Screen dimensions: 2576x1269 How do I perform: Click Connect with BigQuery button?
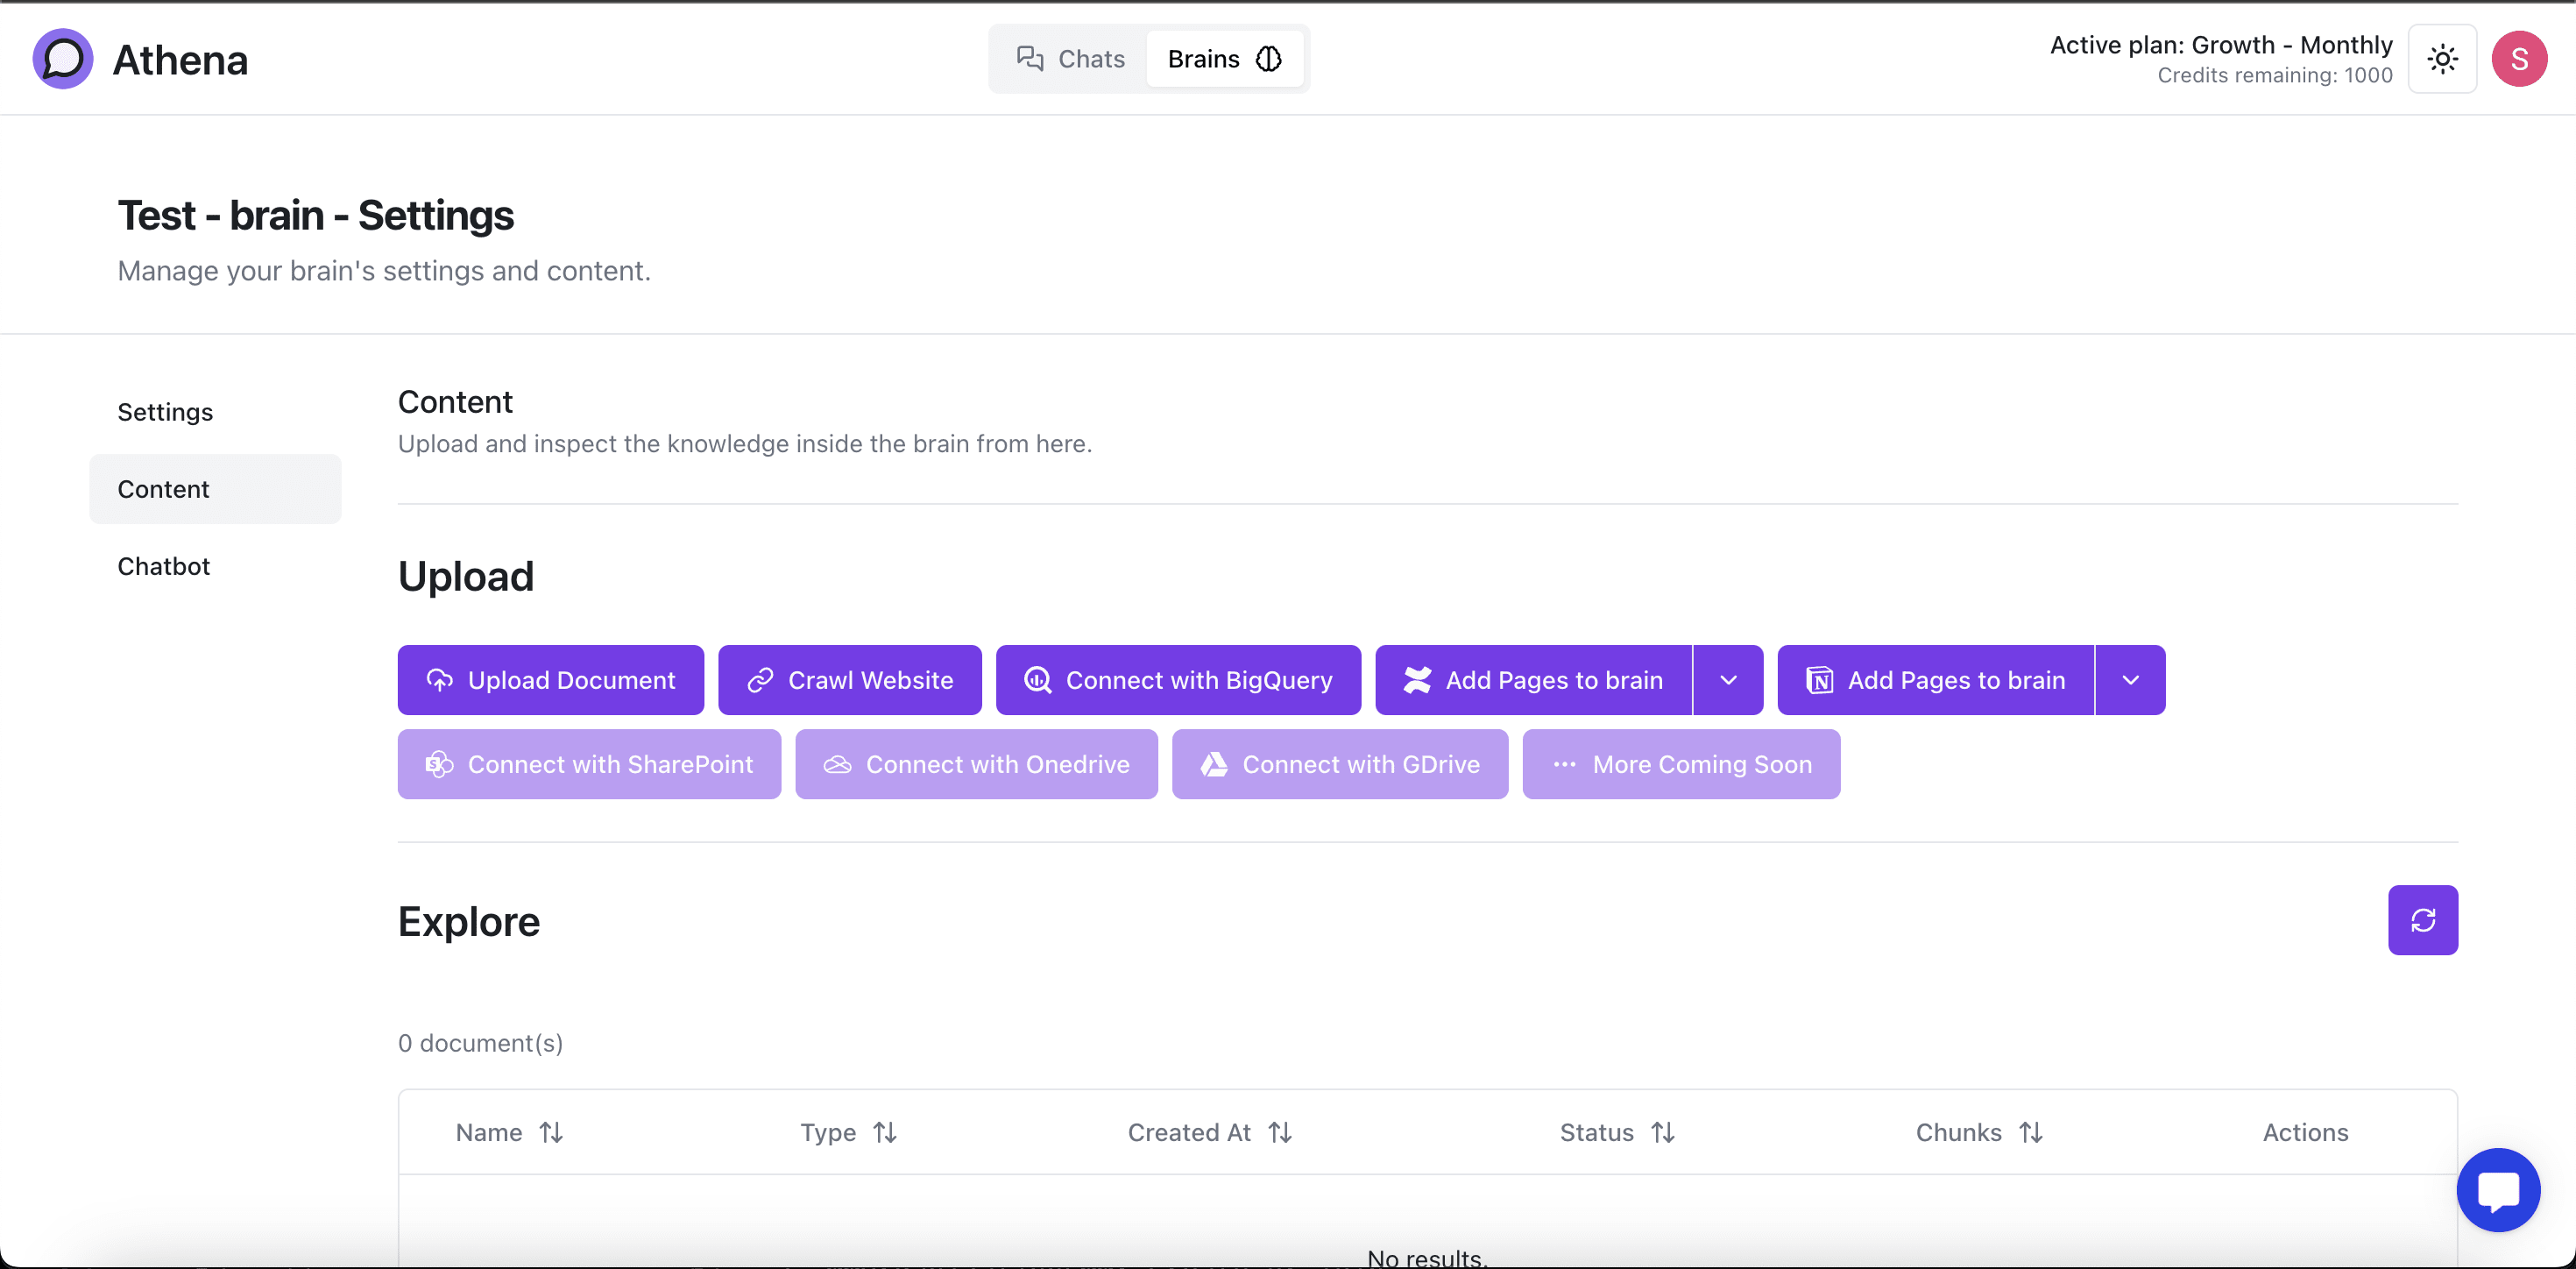tap(1177, 680)
